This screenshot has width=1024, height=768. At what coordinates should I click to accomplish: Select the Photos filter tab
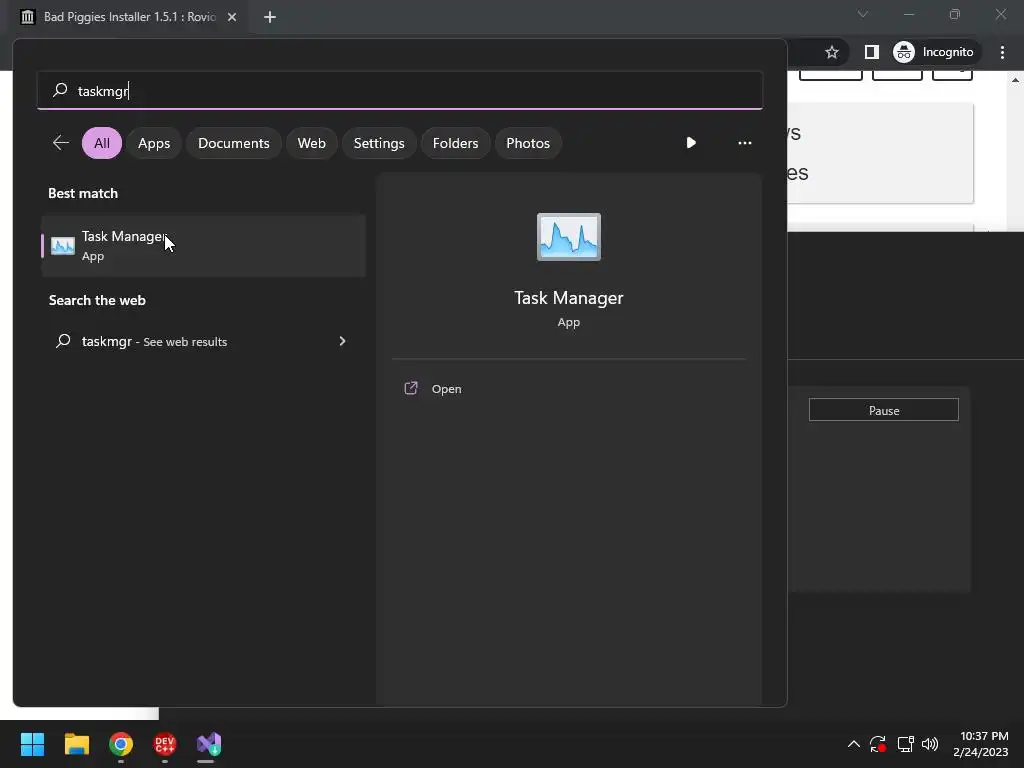(x=528, y=143)
